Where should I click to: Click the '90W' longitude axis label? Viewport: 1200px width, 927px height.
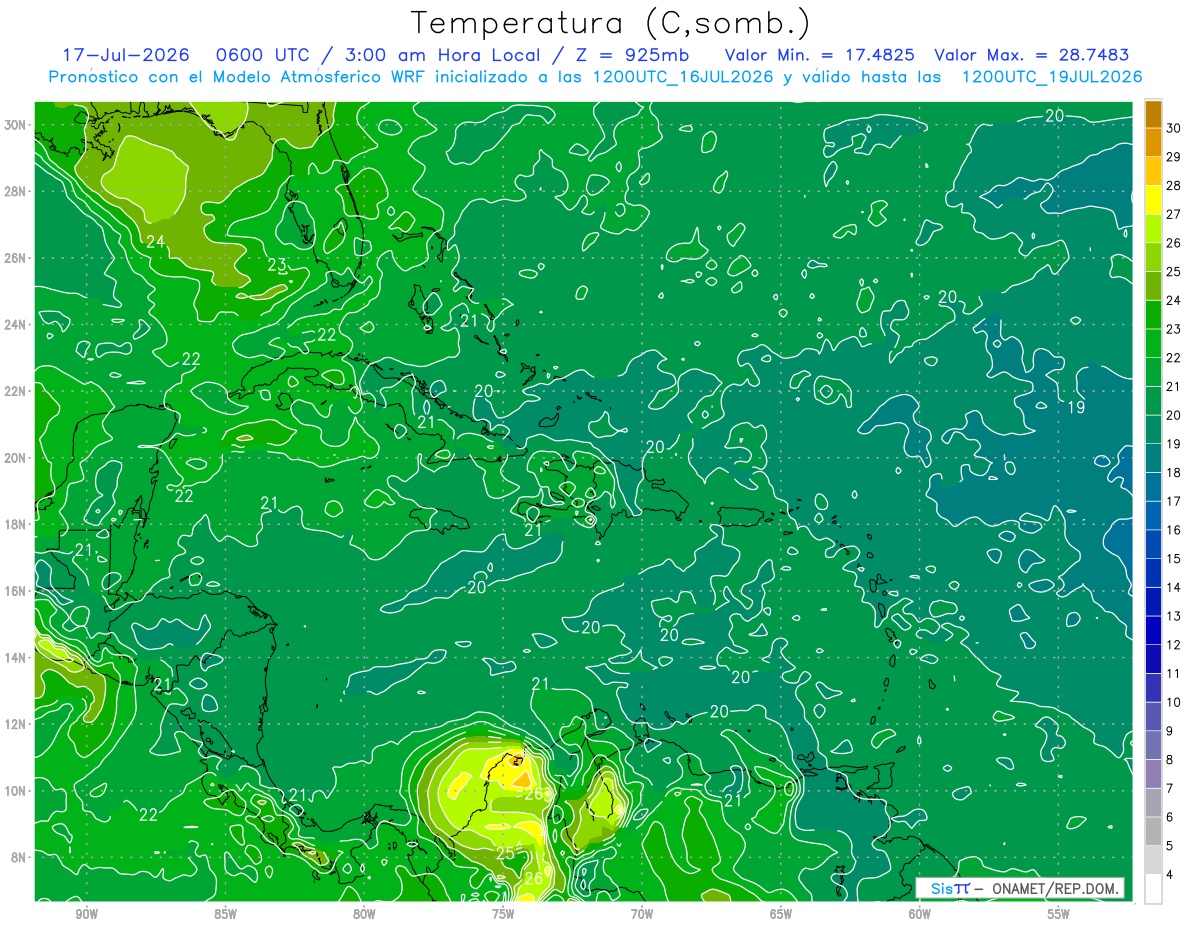pos(86,914)
